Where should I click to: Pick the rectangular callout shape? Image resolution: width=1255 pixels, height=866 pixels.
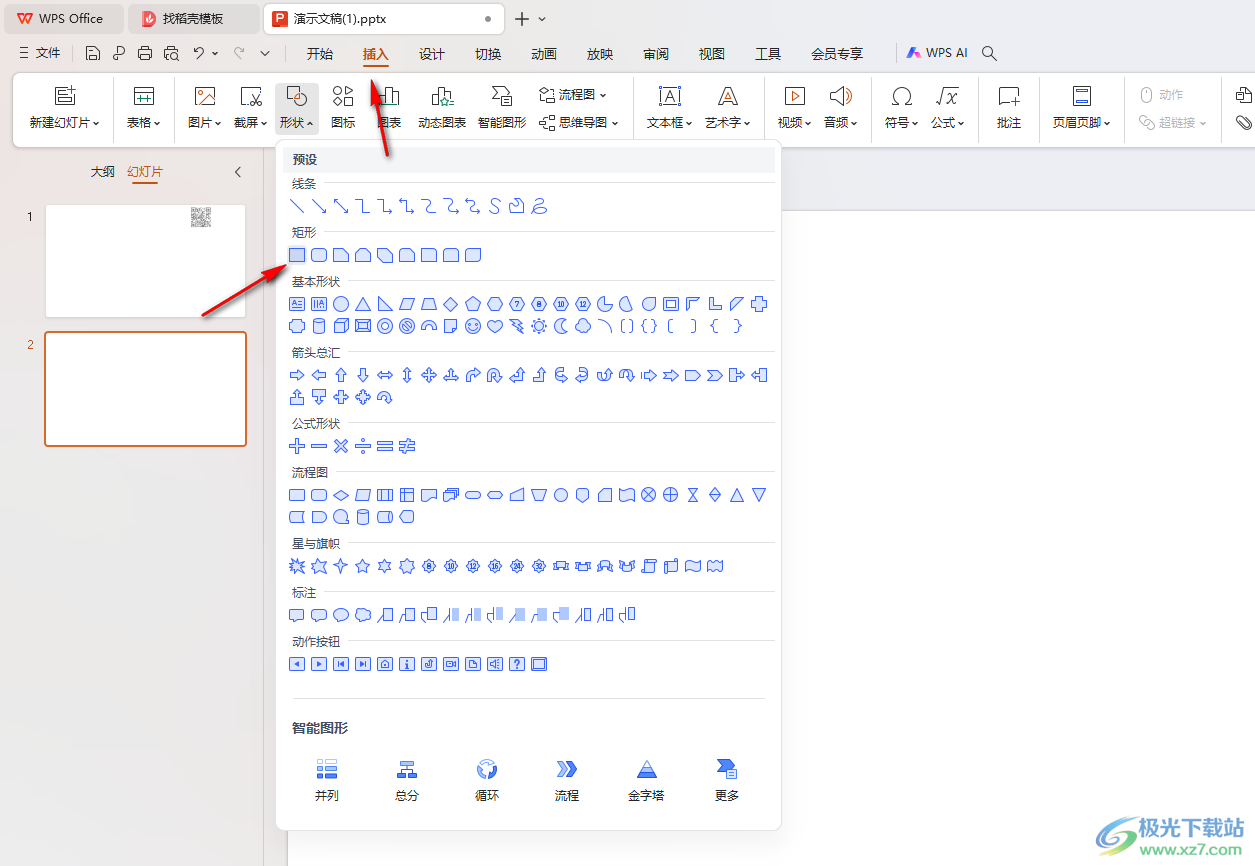pos(297,615)
